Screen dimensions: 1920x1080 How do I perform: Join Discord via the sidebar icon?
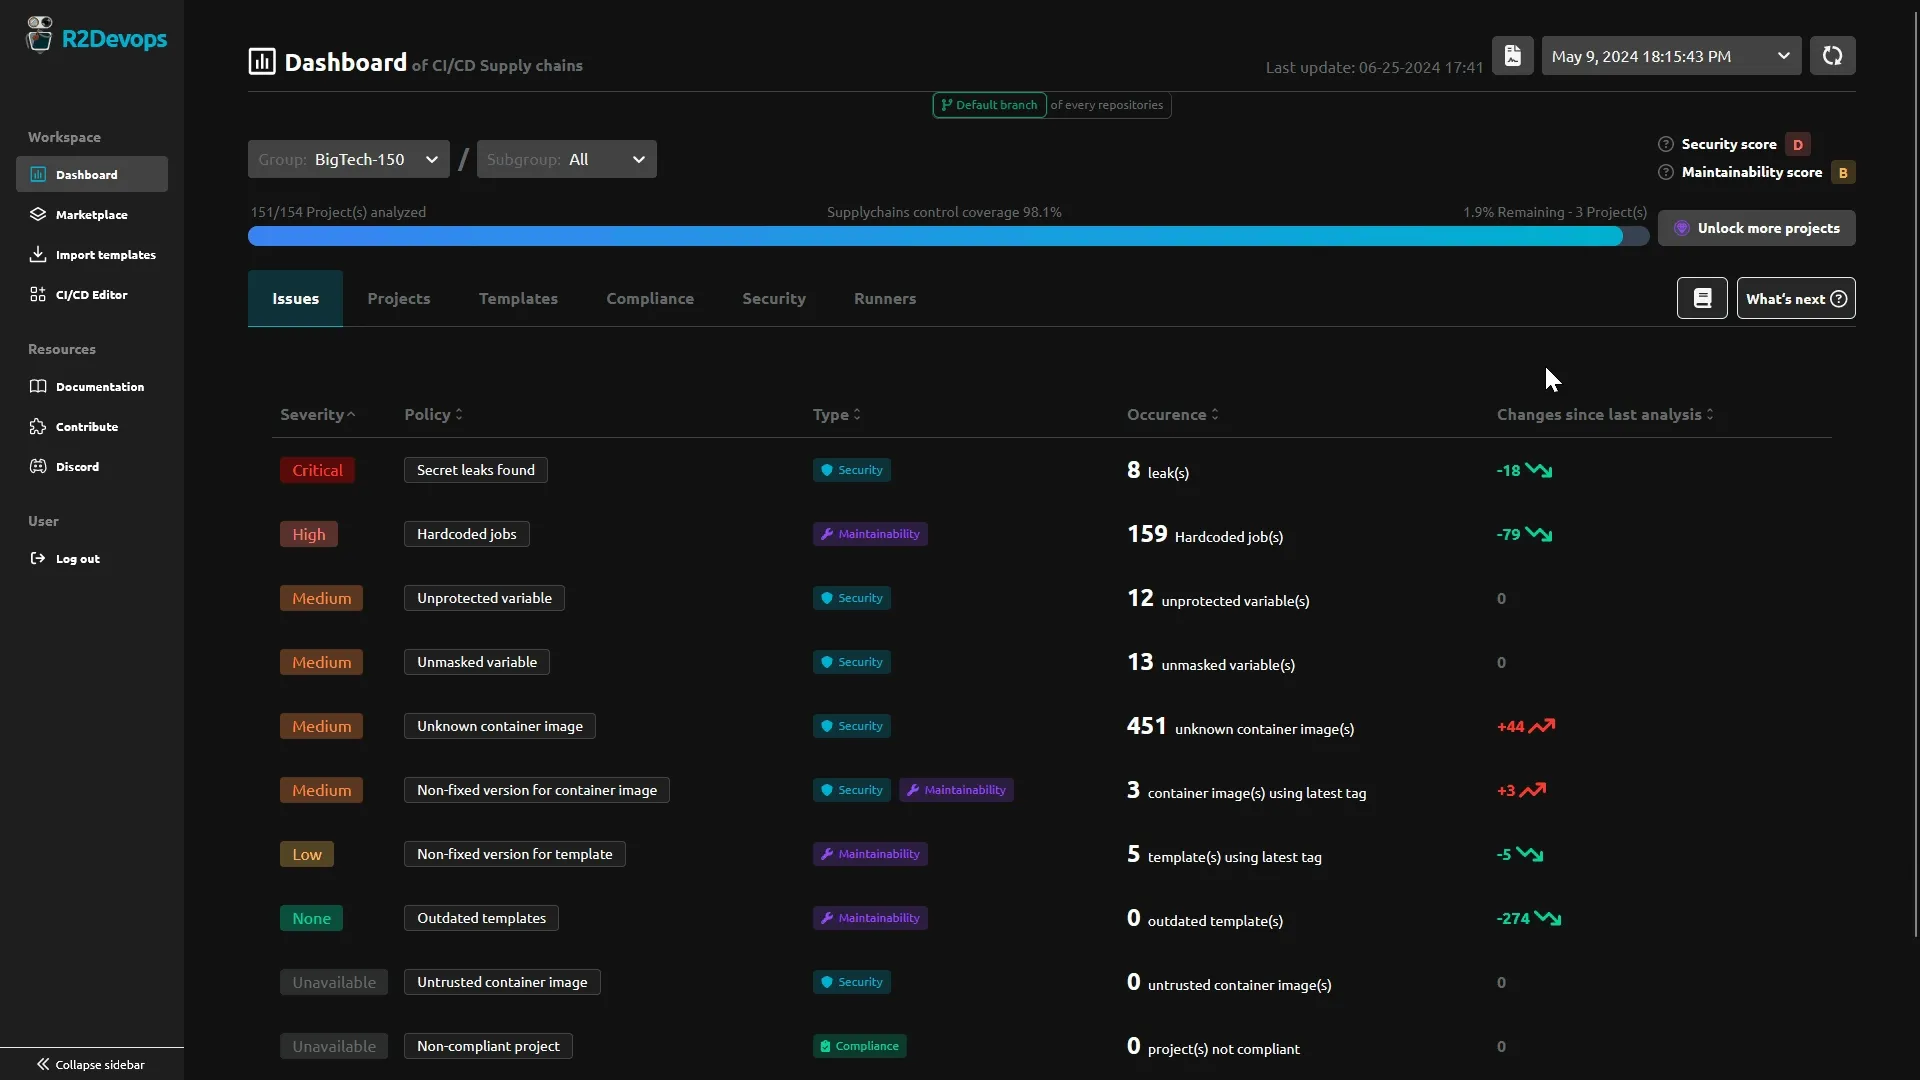[x=77, y=466]
